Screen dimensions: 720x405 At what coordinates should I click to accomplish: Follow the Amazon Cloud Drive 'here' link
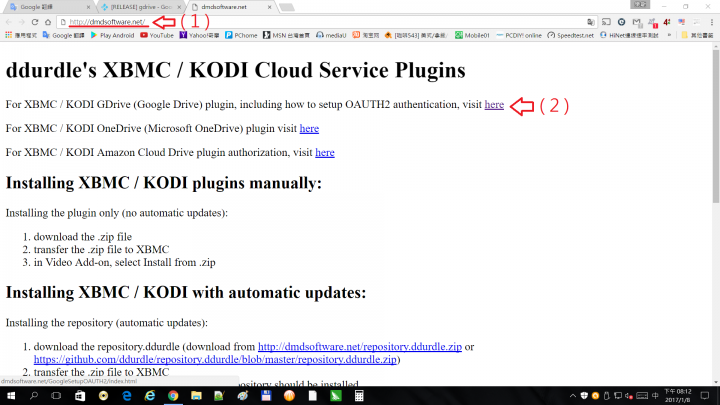(325, 152)
